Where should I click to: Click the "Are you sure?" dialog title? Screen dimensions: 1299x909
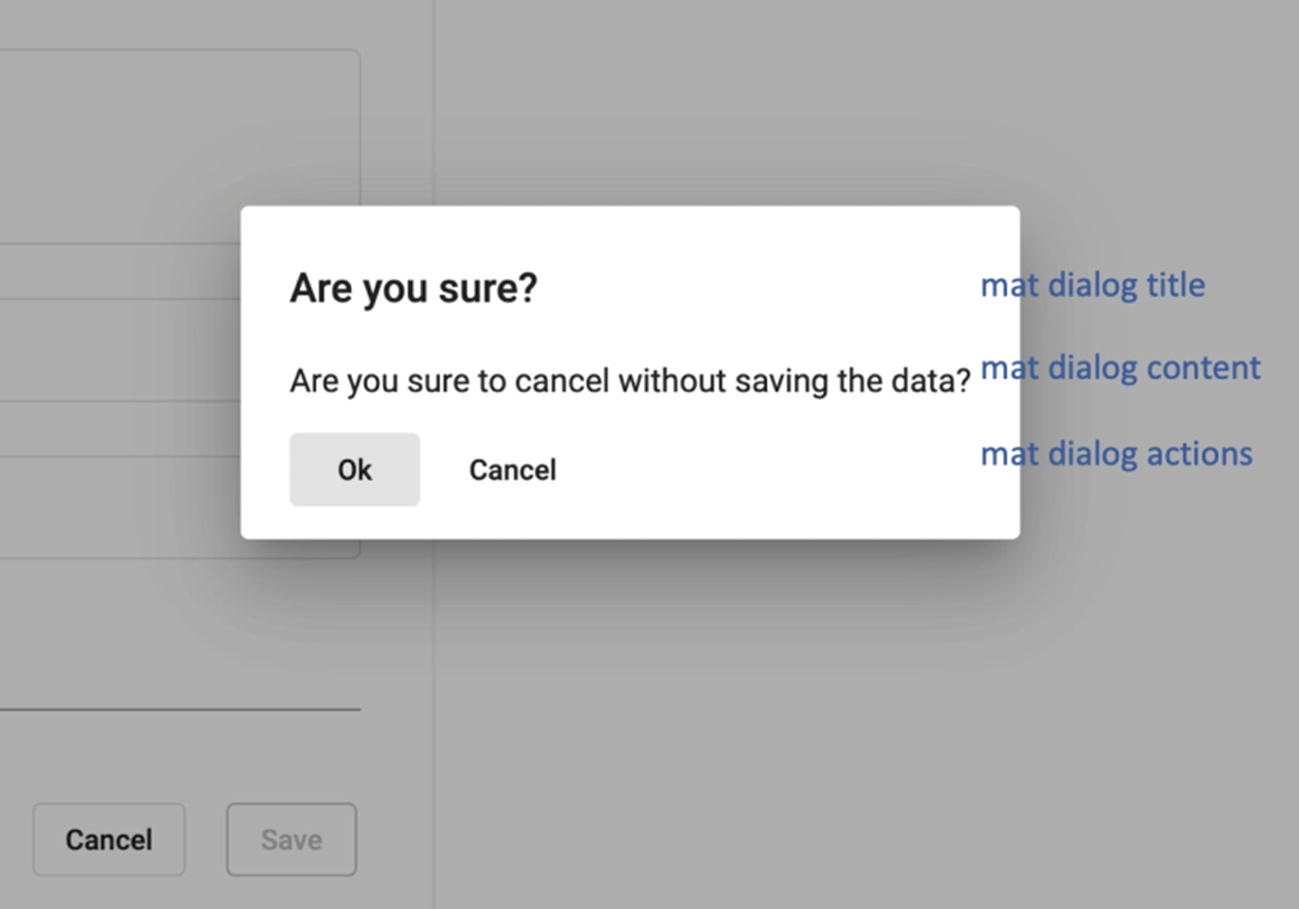pos(413,288)
